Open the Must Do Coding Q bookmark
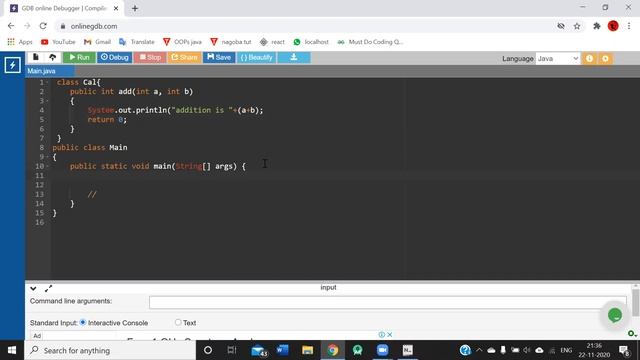 click(x=370, y=42)
